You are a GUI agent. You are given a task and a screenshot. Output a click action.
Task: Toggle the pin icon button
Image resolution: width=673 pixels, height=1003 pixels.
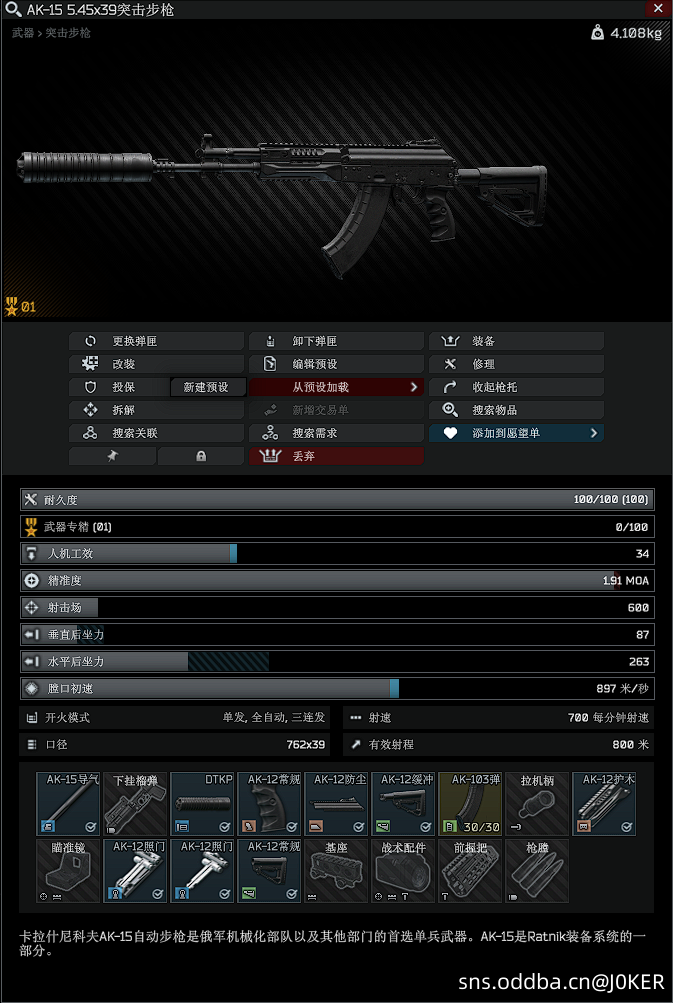(113, 456)
